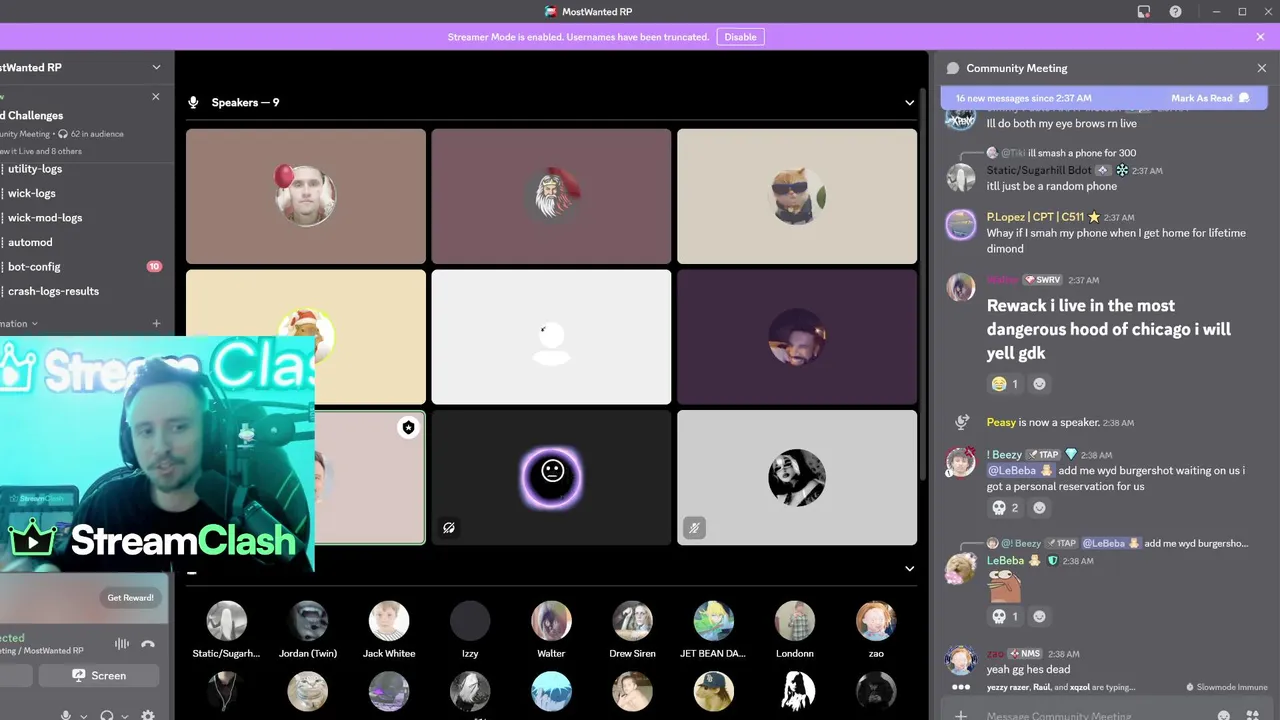Share your screen with Screen button
The height and width of the screenshot is (720, 1280).
coord(98,675)
